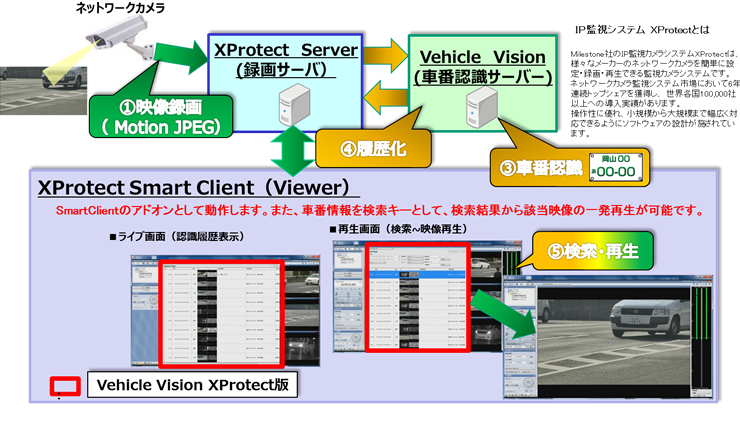Select the XProtect Smart Client (Viewer) heading

pos(197,187)
